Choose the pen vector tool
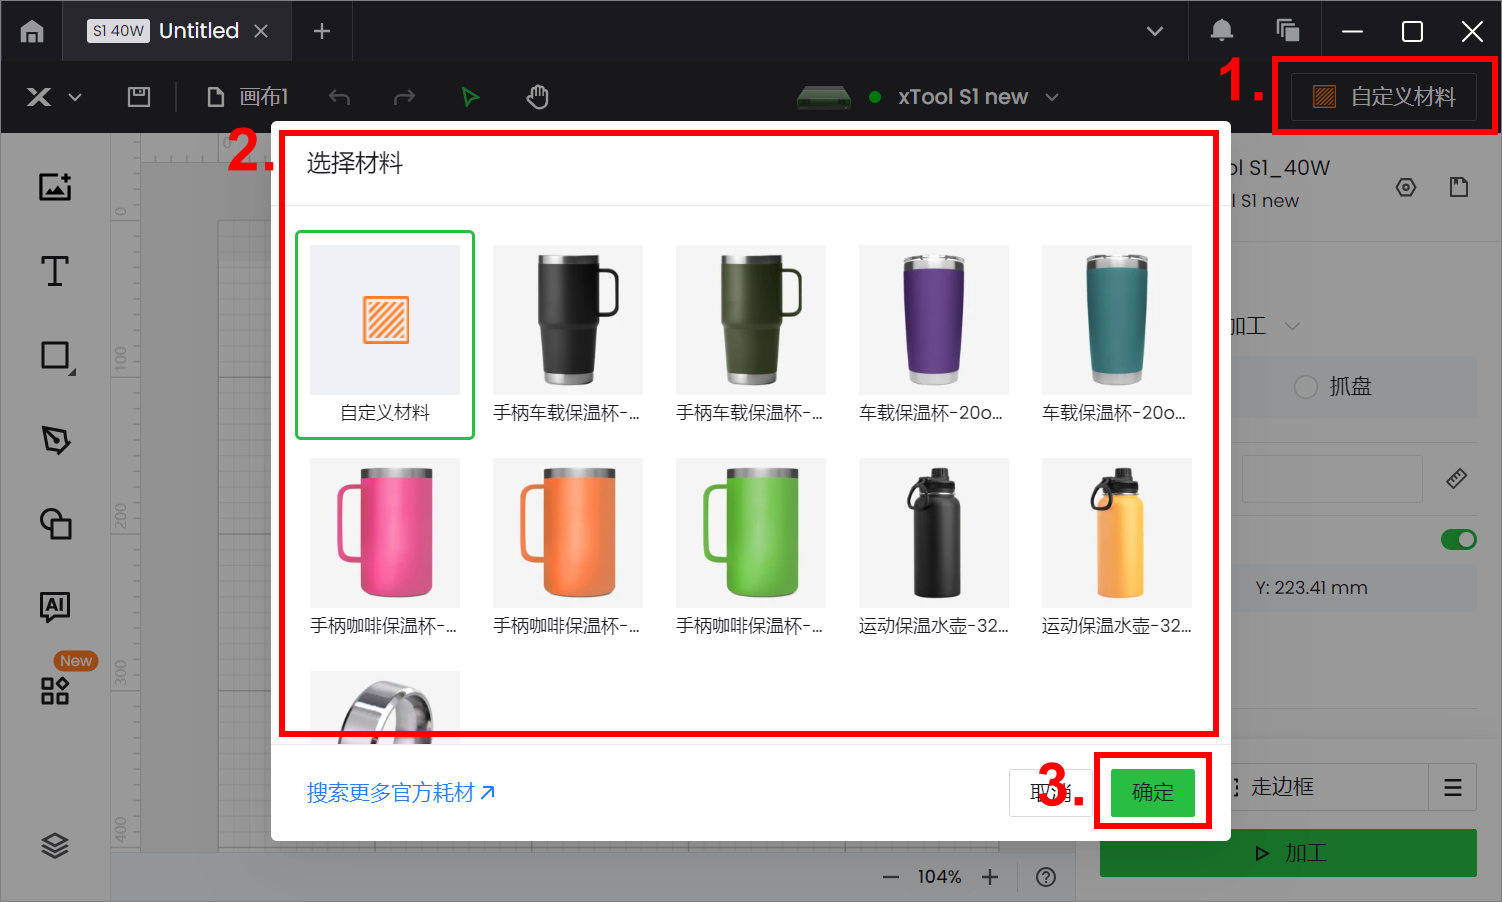1502x902 pixels. (55, 440)
